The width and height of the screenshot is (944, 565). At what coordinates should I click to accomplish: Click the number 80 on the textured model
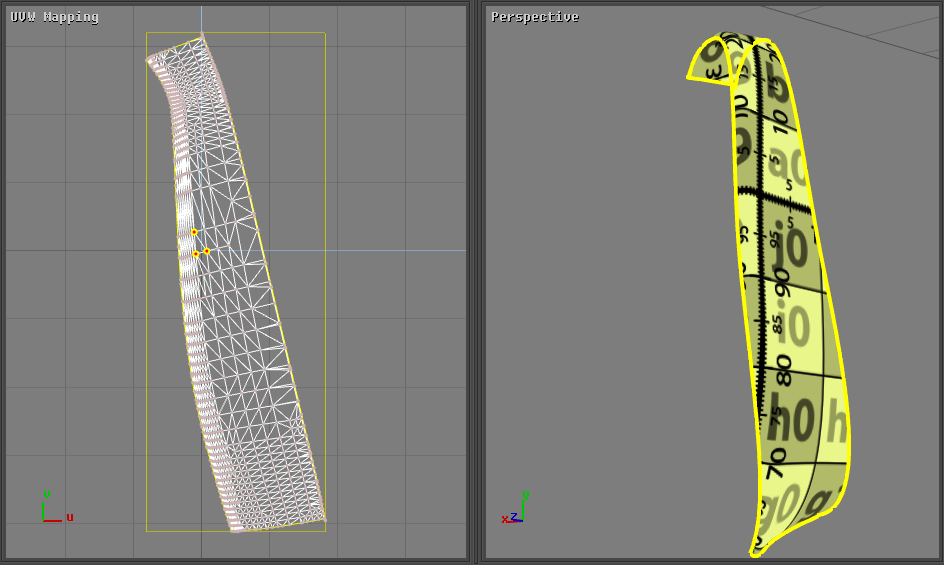783,369
